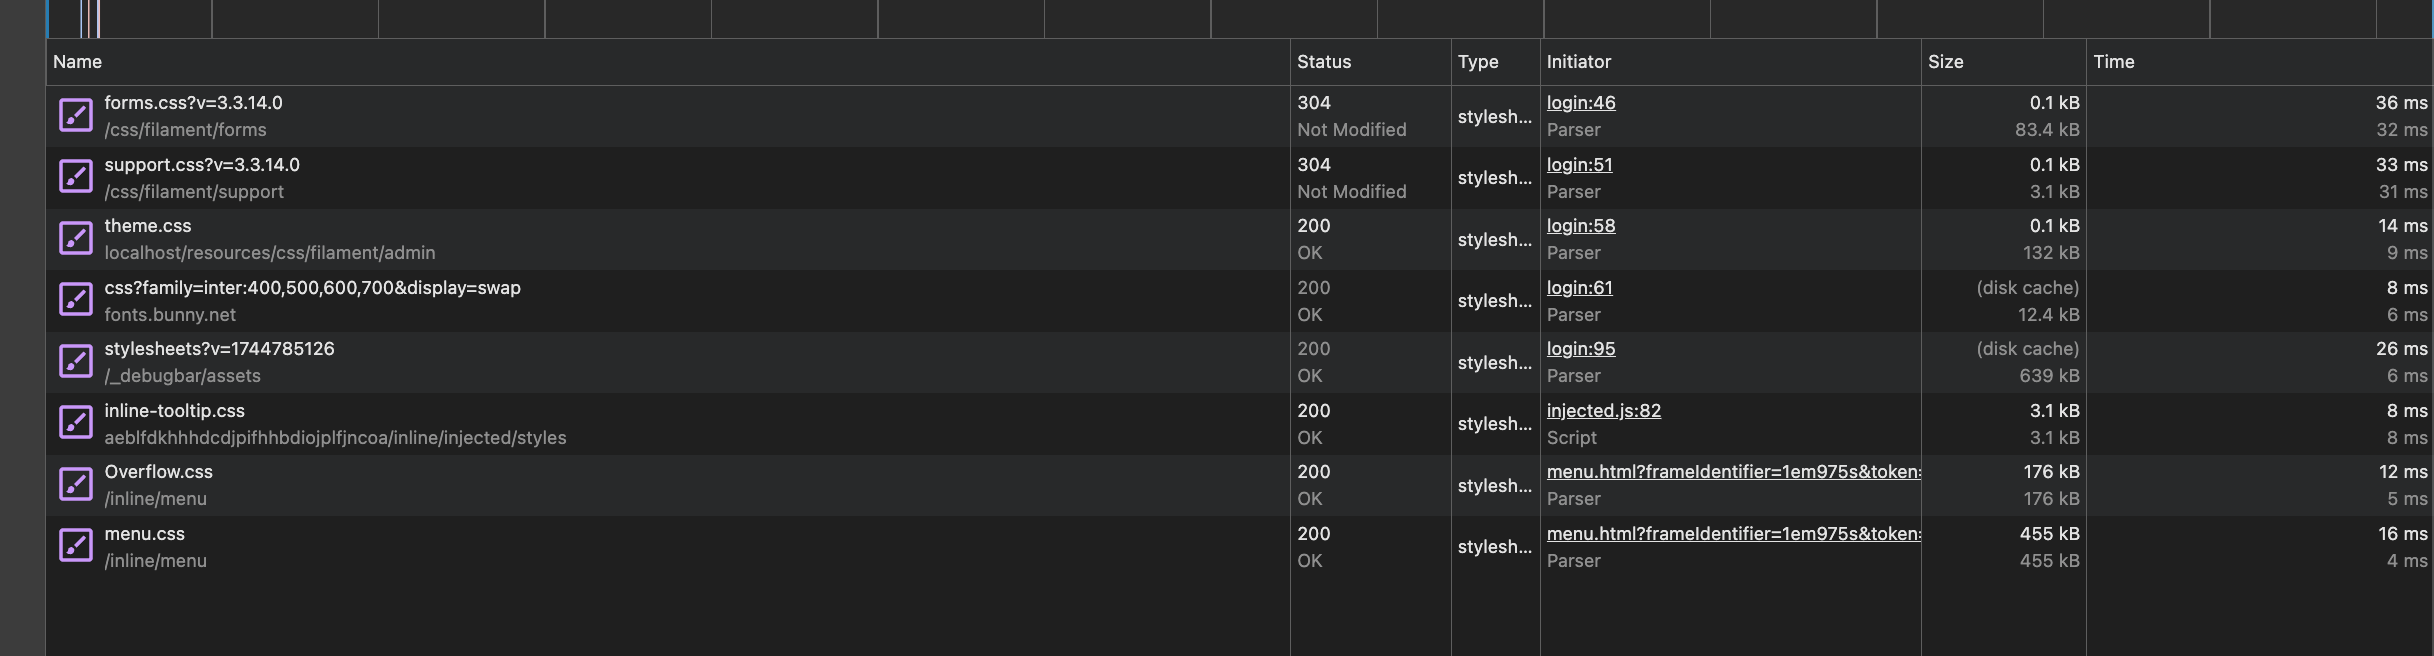Click the icon for the fonts.bunny.net css request
The image size is (2434, 656).
pos(76,300)
